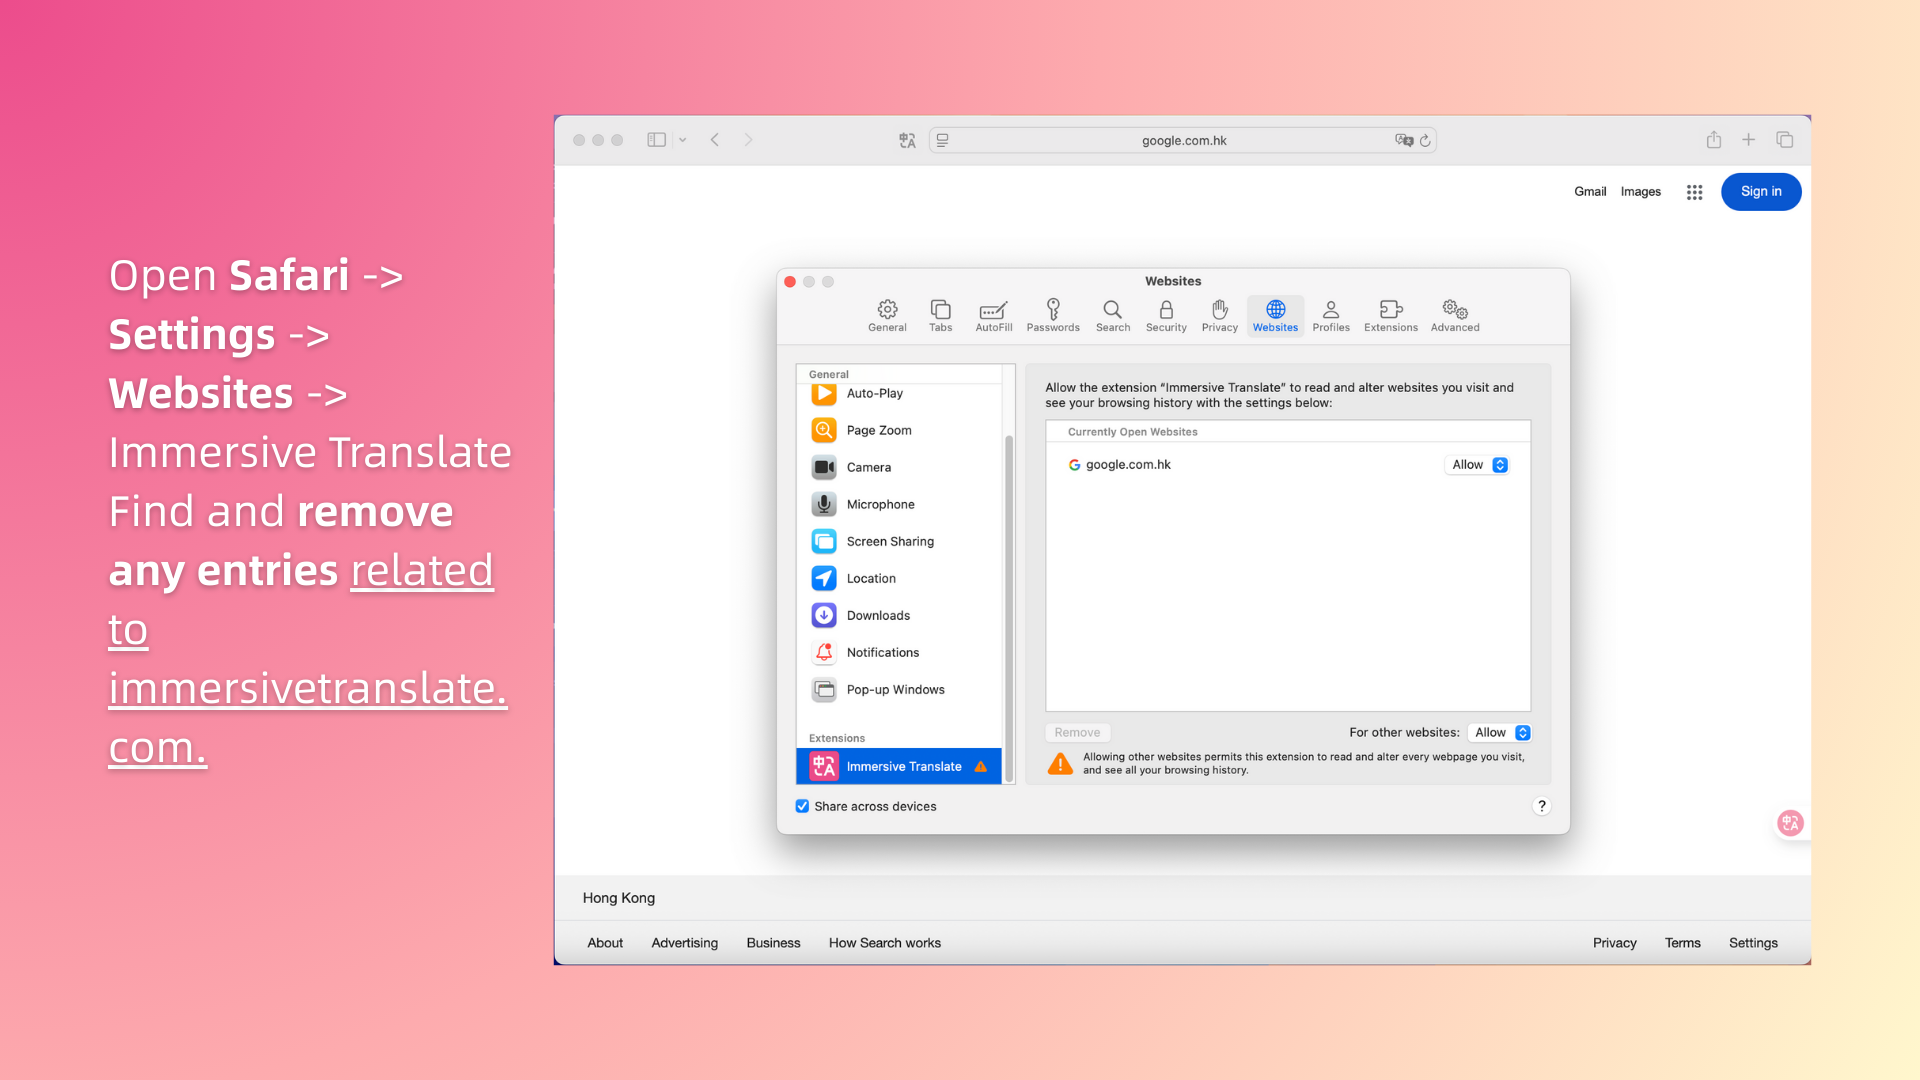The image size is (1920, 1080).
Task: Open the Business footer link
Action: 773,943
